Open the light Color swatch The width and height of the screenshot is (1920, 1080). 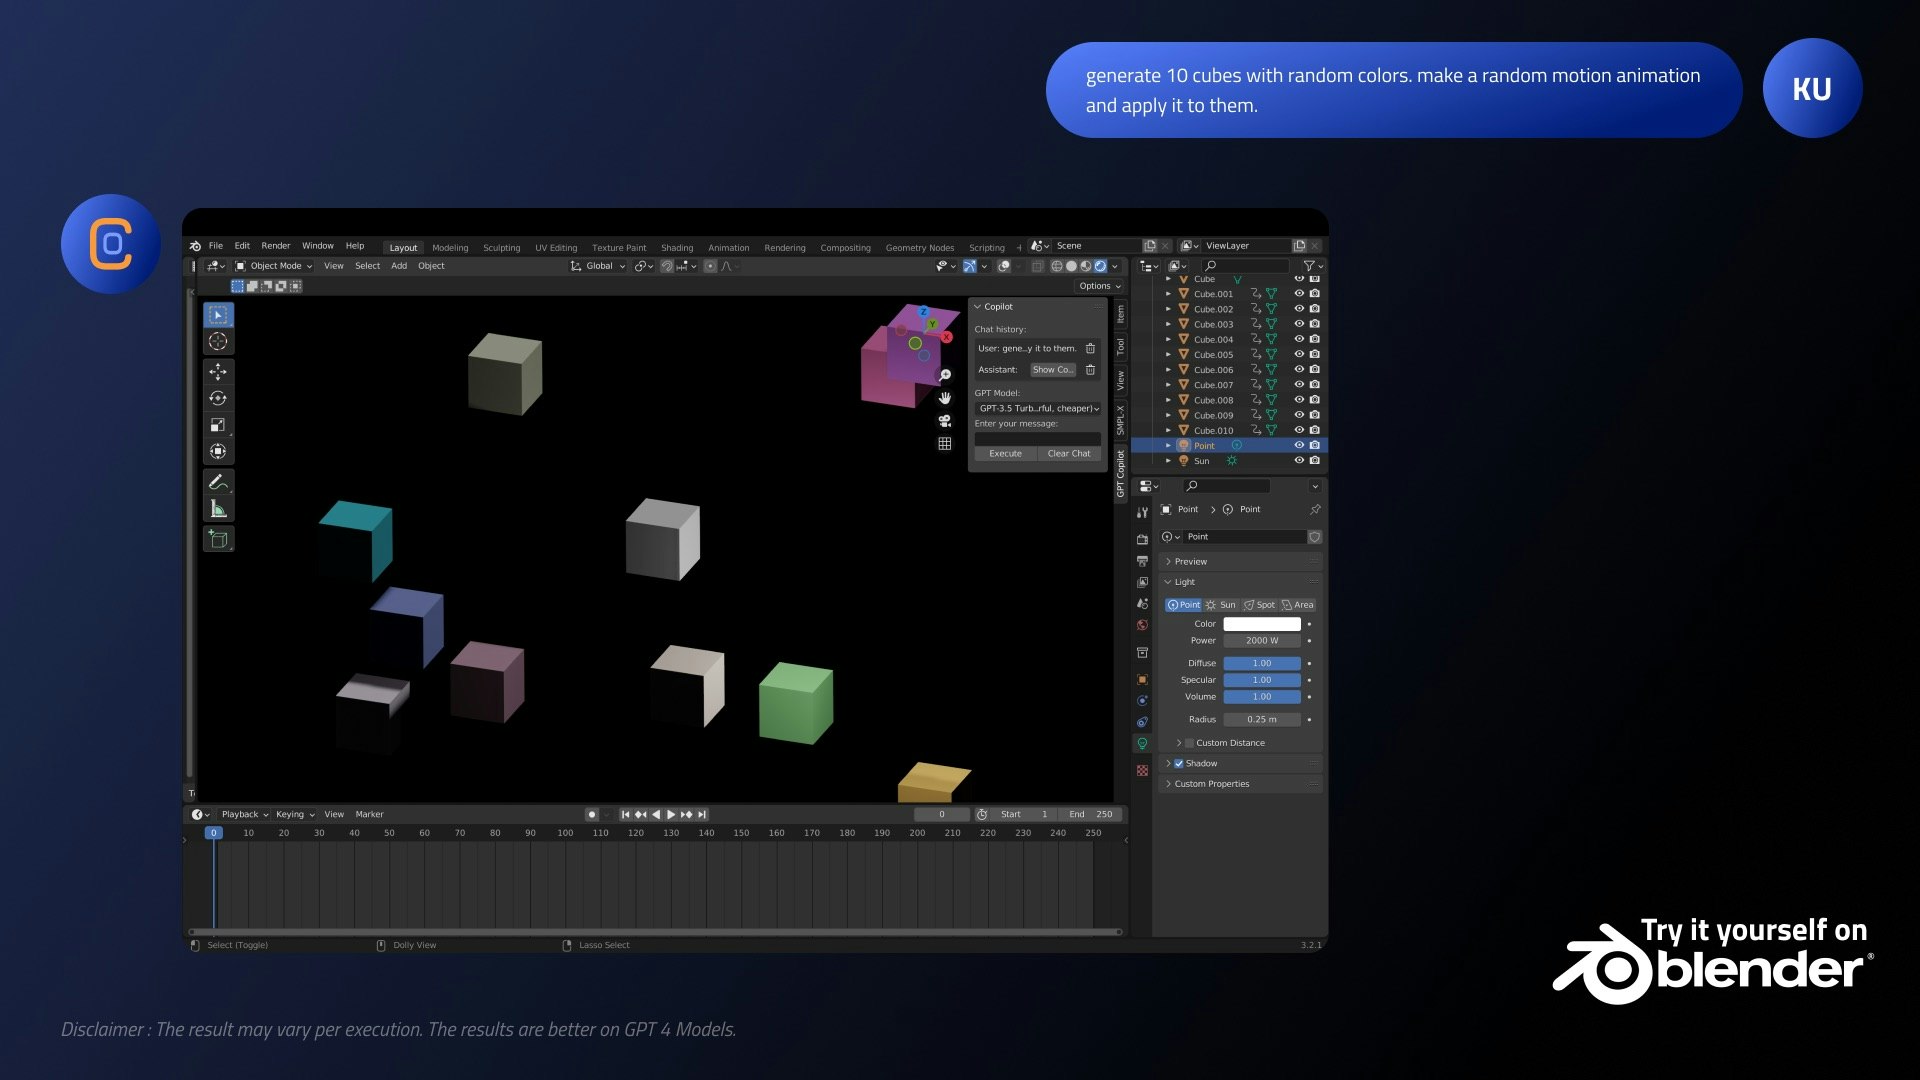[x=1261, y=624]
